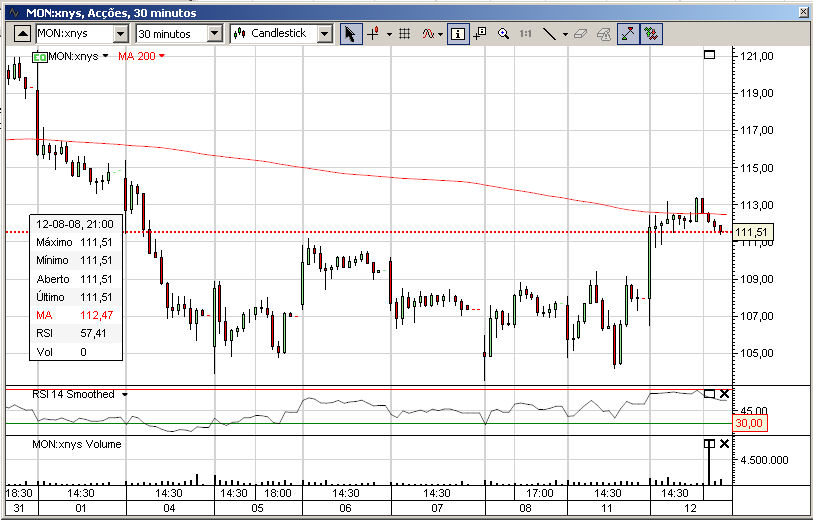Open the MA 200 indicator menu
Screen dimensions: 813x520
coord(162,55)
